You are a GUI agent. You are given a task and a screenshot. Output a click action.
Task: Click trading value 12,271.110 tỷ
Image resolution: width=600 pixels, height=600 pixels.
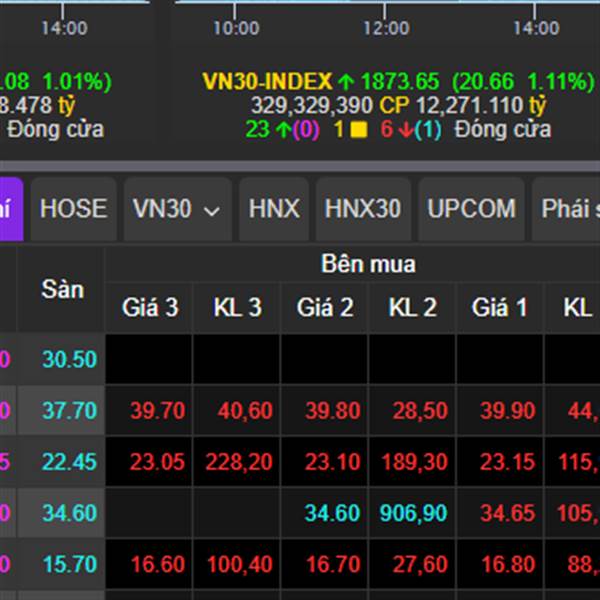481,106
